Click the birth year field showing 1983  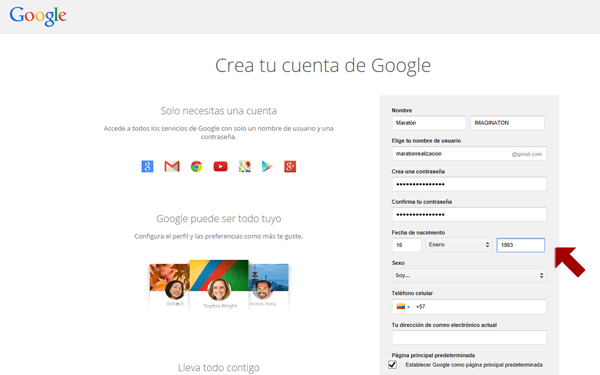[520, 245]
